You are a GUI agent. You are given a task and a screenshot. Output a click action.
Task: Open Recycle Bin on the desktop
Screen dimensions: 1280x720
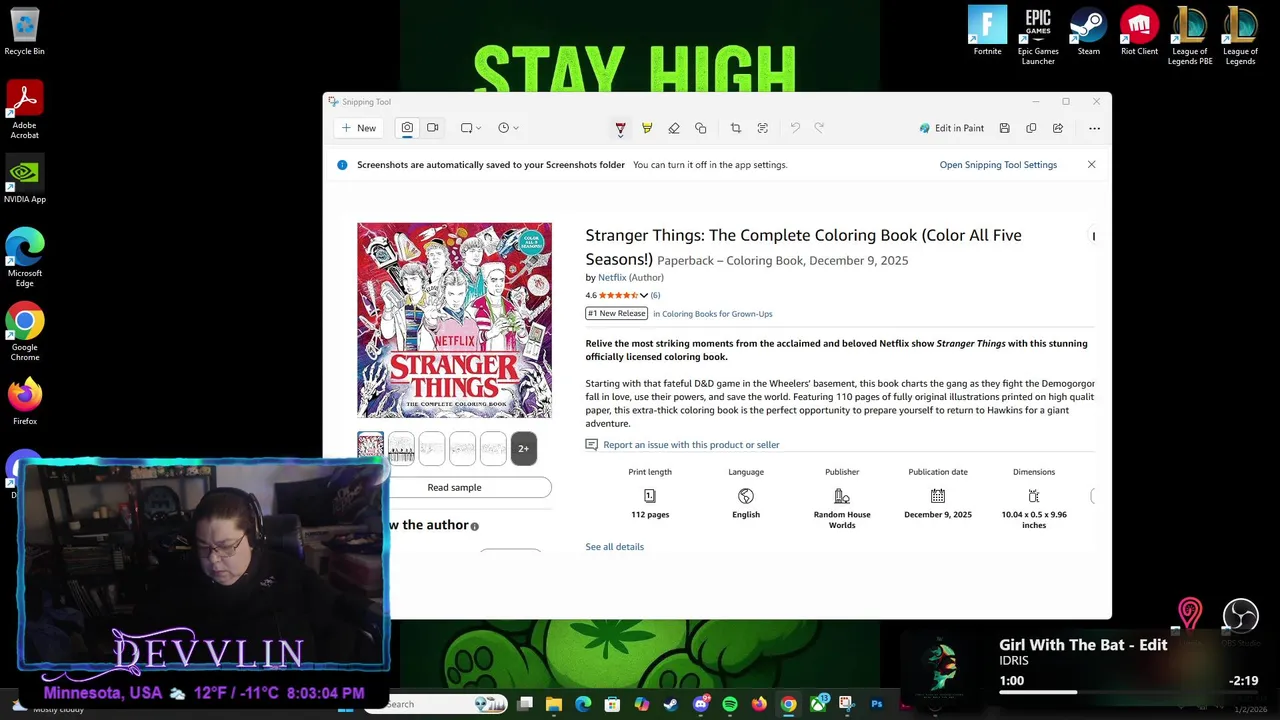pos(24,32)
